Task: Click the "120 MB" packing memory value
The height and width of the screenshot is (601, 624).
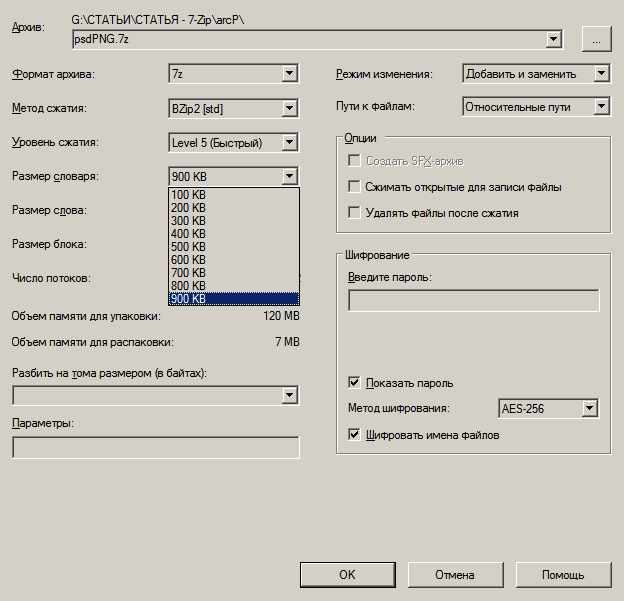Action: [281, 316]
